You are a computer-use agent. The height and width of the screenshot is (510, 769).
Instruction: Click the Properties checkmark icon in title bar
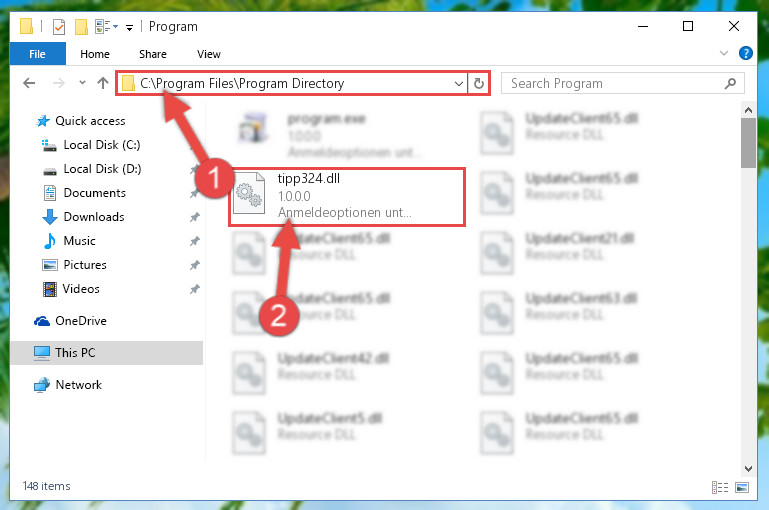[x=59, y=27]
